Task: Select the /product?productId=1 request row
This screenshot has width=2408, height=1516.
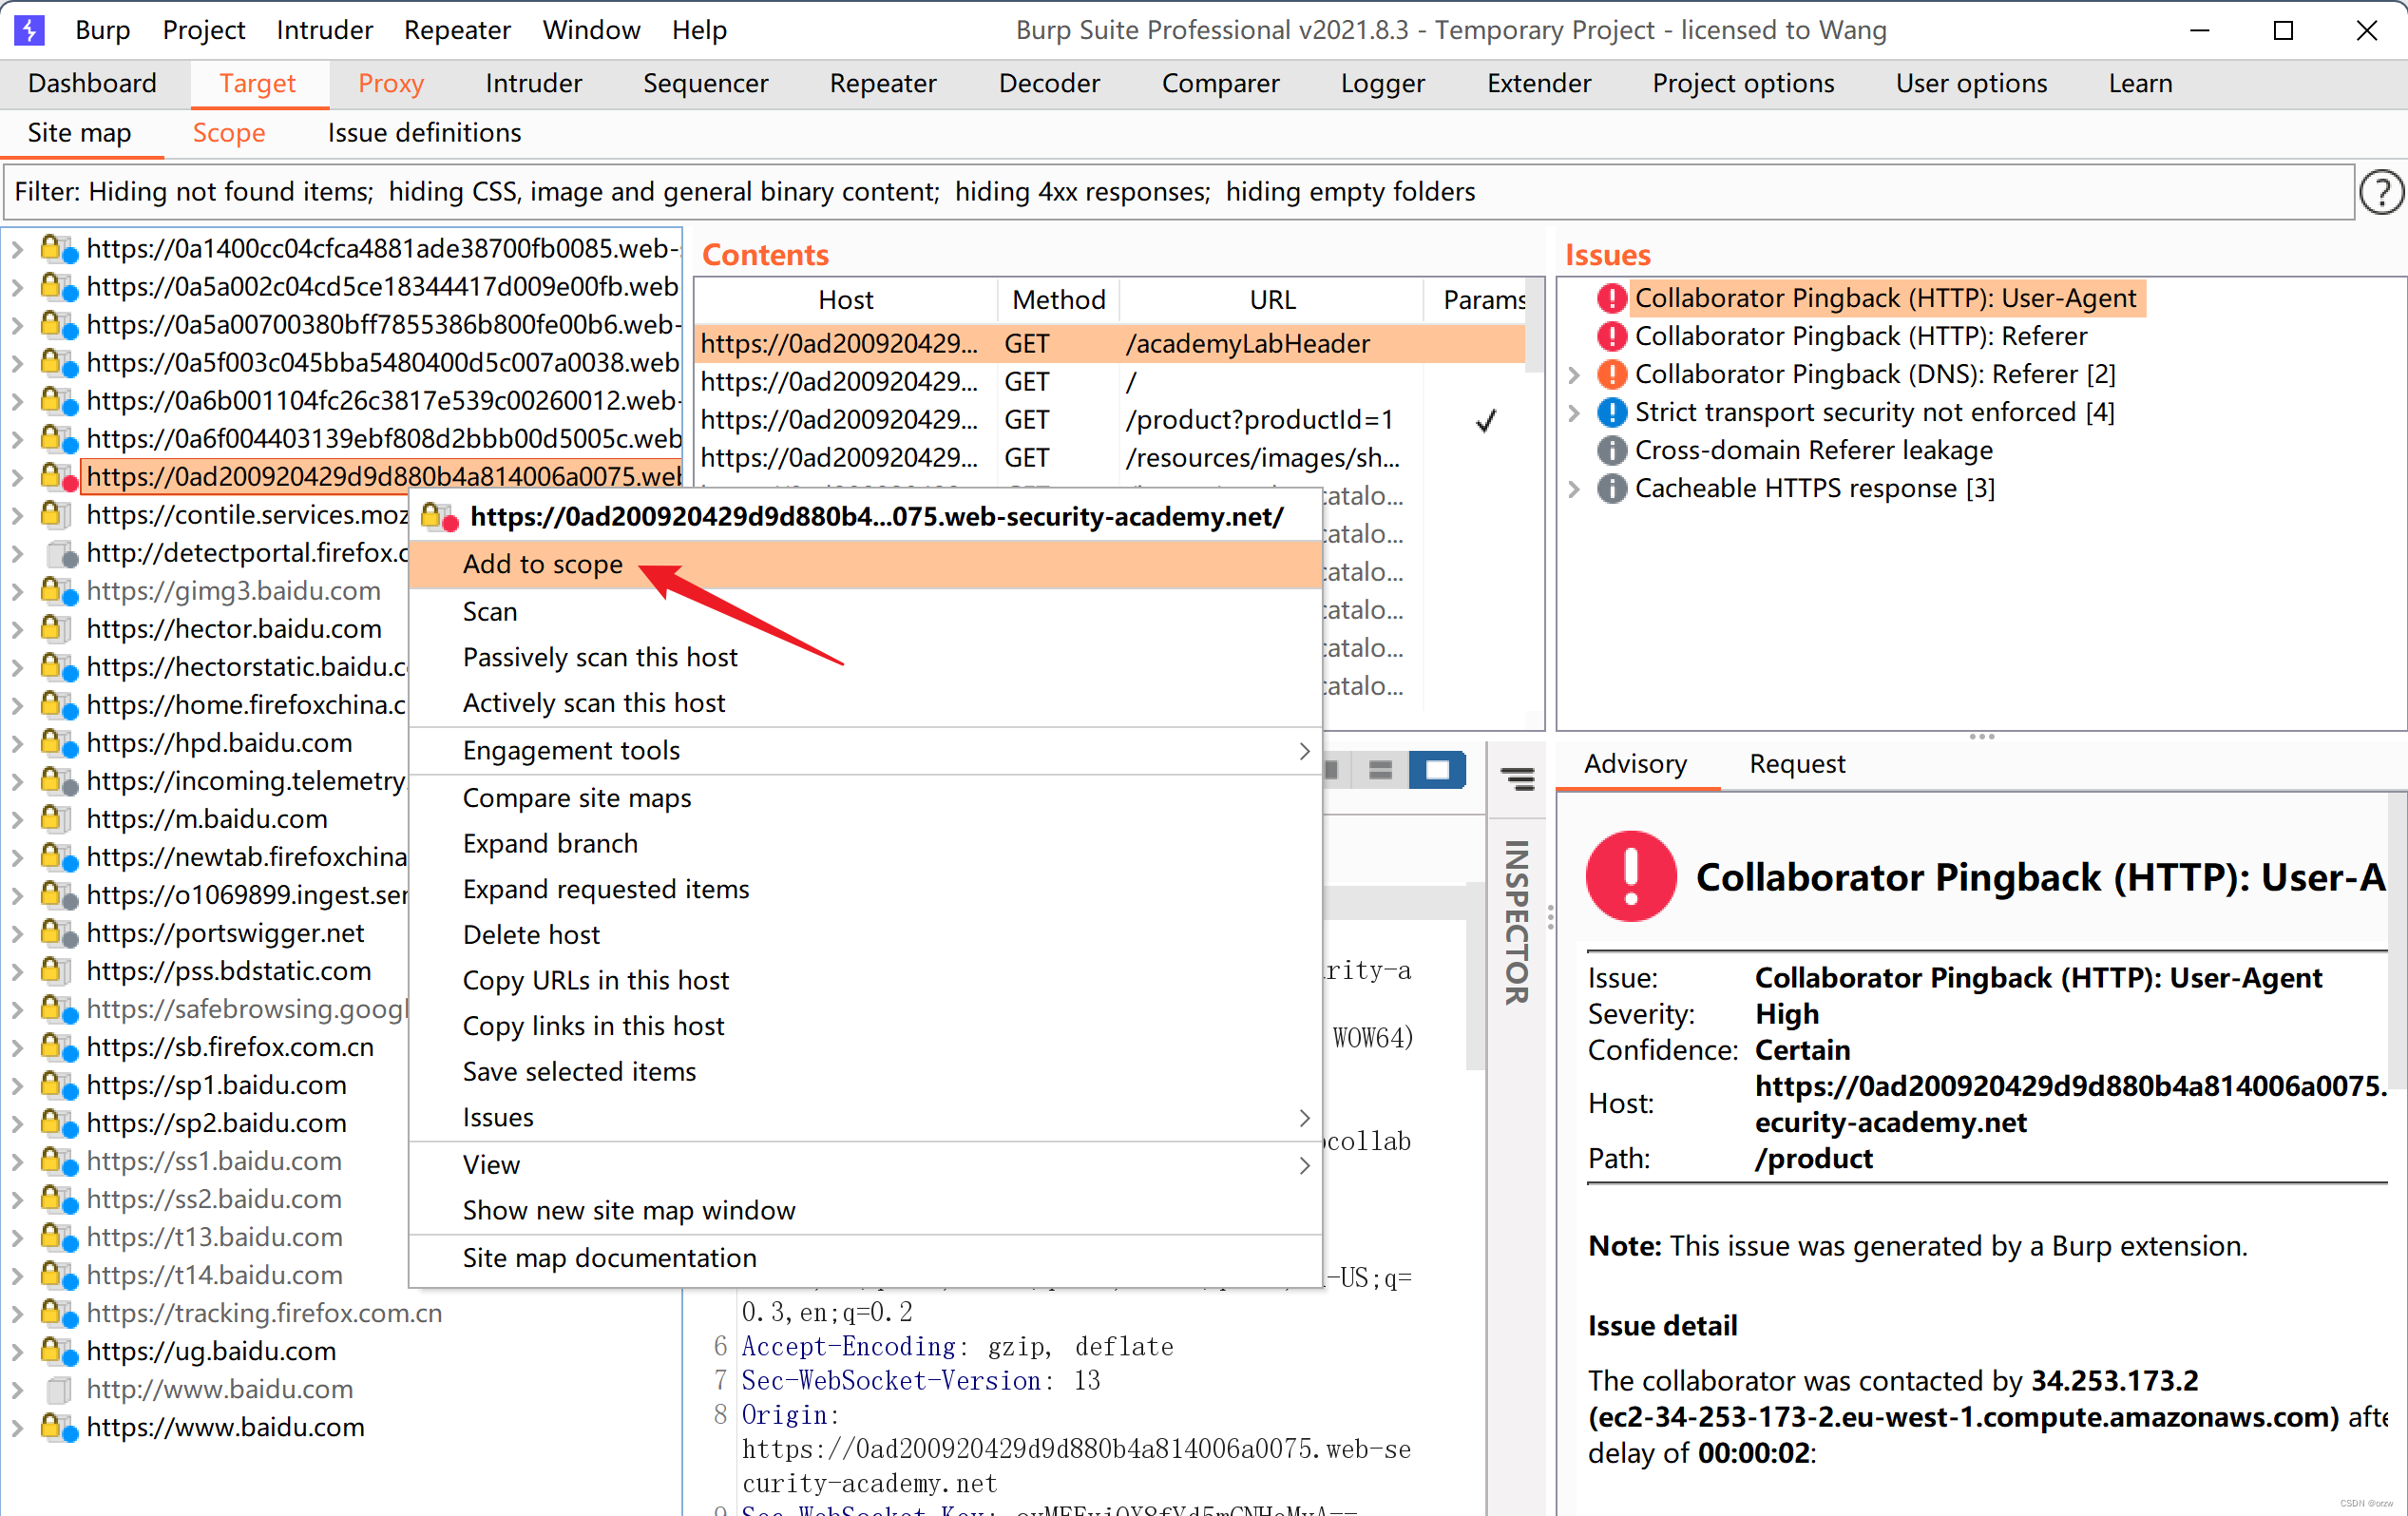Action: (x=1258, y=420)
